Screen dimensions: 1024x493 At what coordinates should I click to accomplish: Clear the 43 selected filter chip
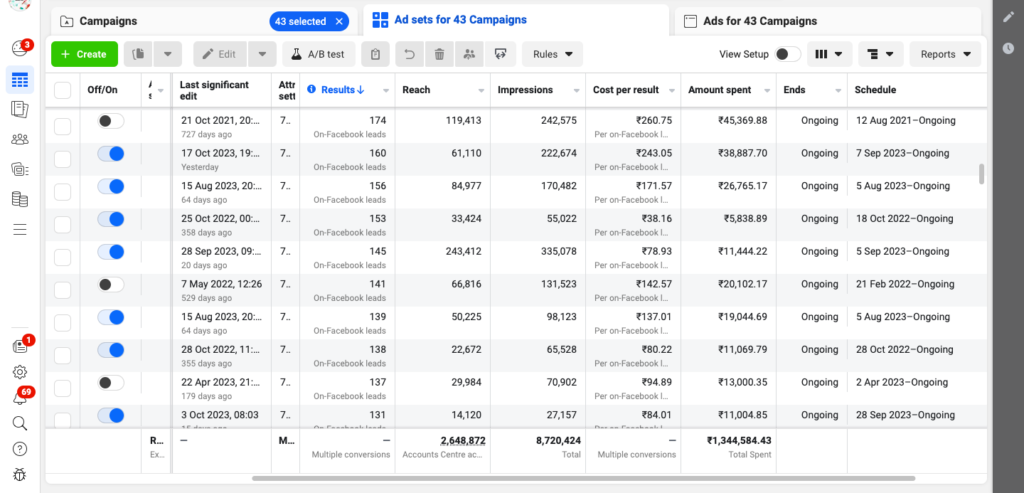[x=339, y=21]
